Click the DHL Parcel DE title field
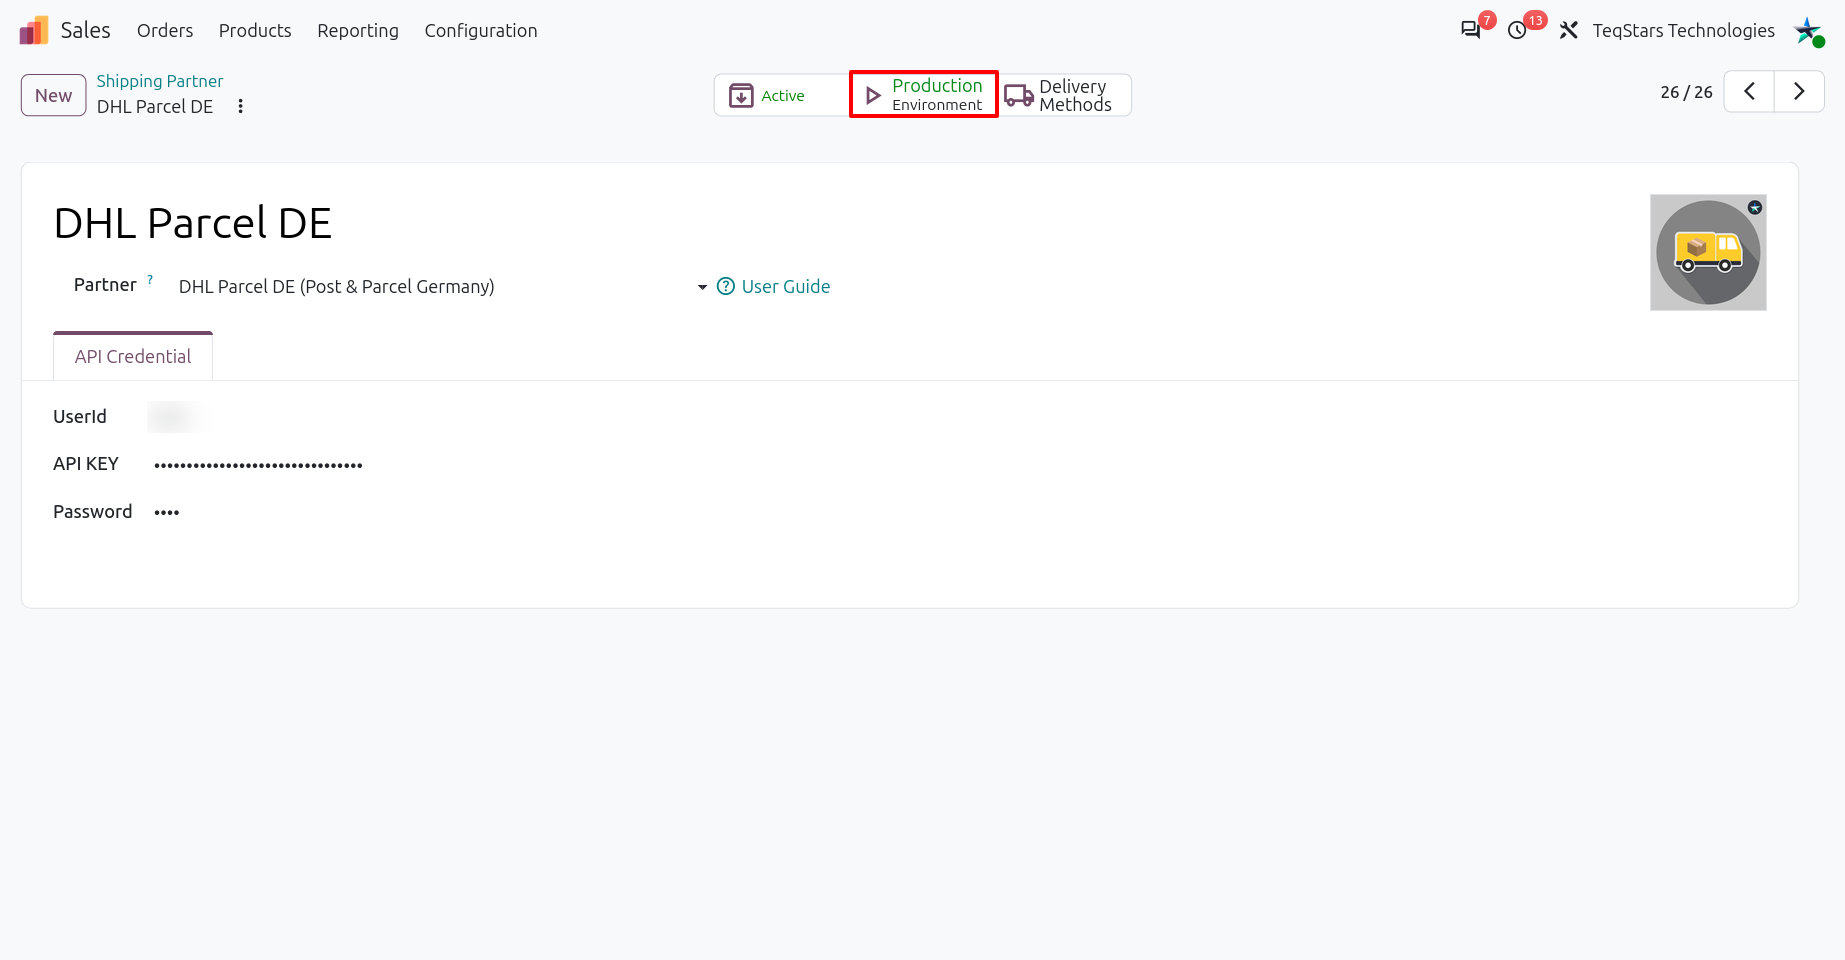Screen dimensions: 1845x960 click(x=193, y=223)
